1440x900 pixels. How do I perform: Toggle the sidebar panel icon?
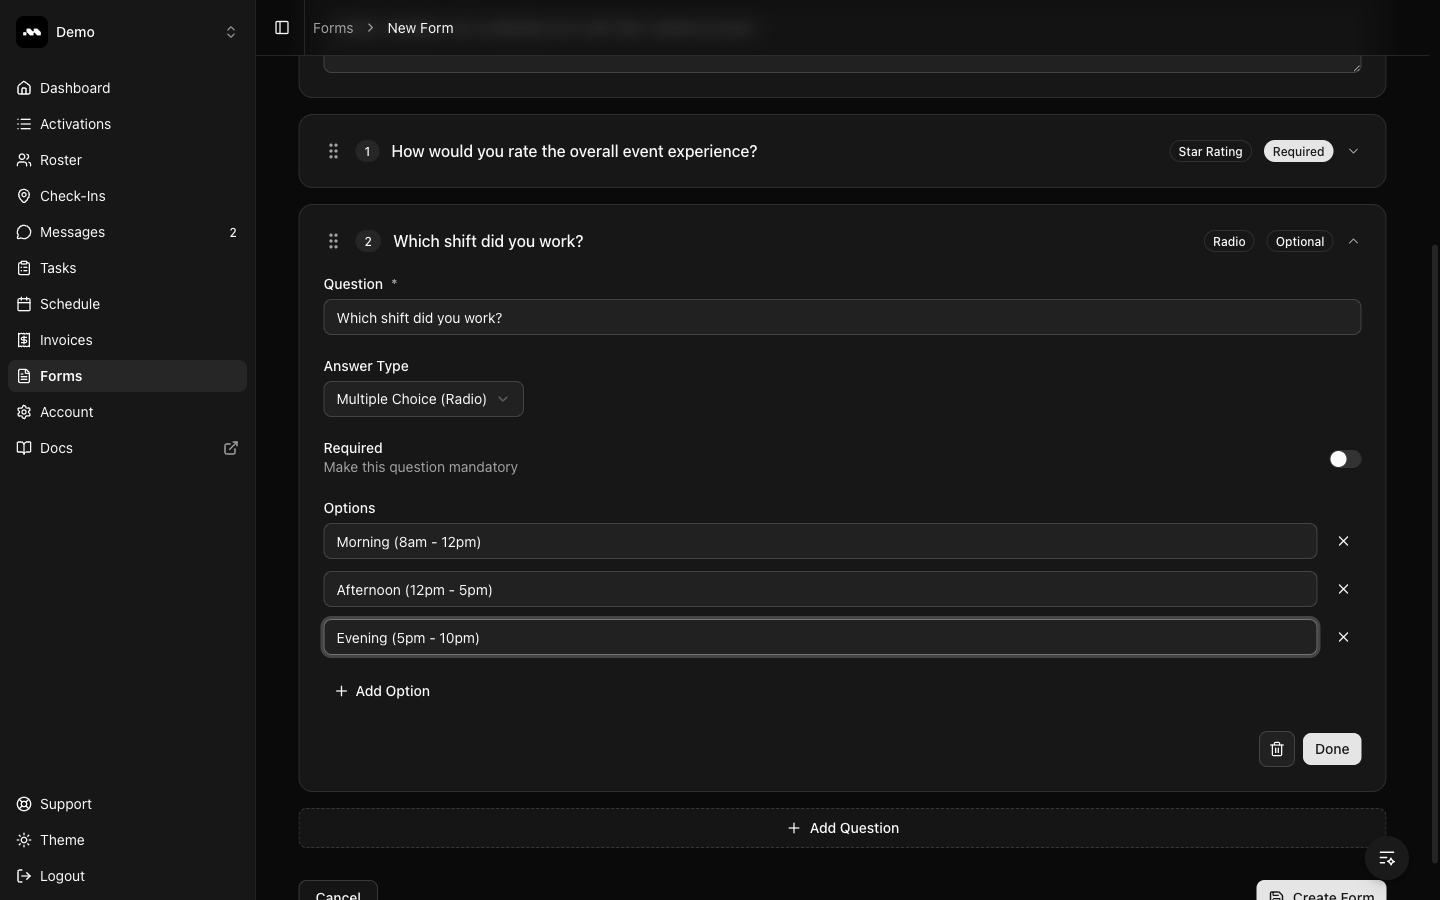(x=282, y=28)
